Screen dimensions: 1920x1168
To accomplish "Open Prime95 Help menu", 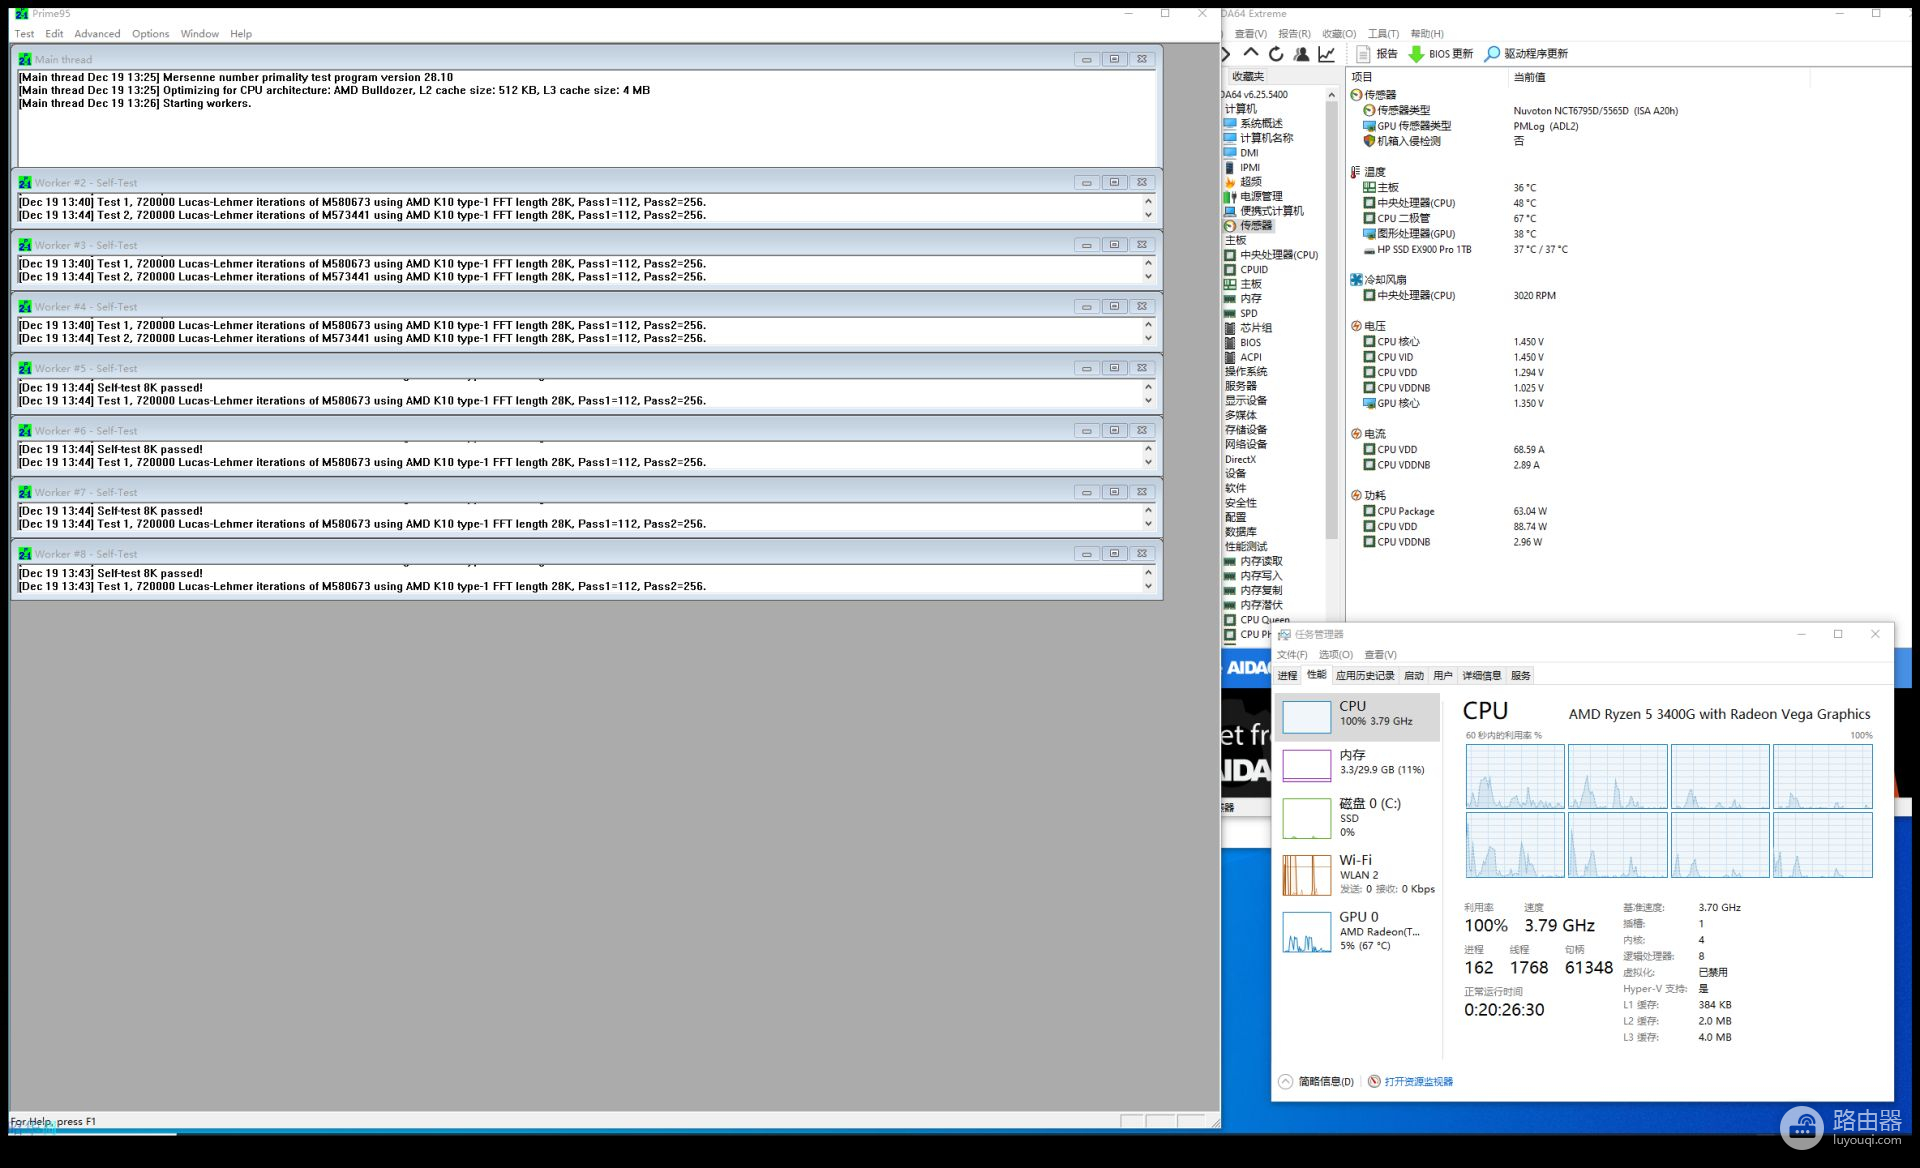I will tap(241, 34).
